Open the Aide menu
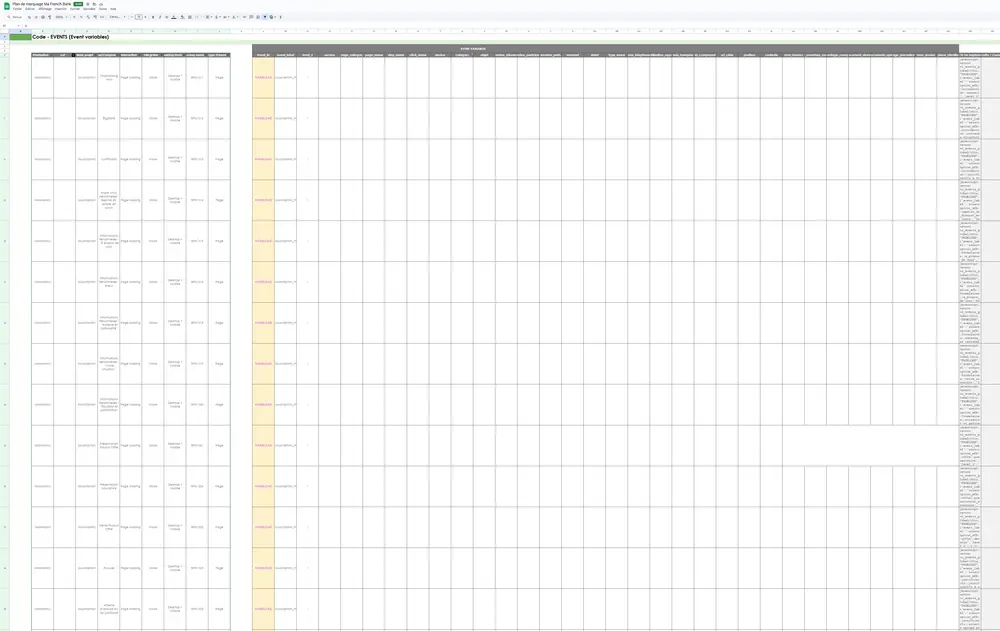The height and width of the screenshot is (631, 1000). pyautogui.click(x=114, y=9)
